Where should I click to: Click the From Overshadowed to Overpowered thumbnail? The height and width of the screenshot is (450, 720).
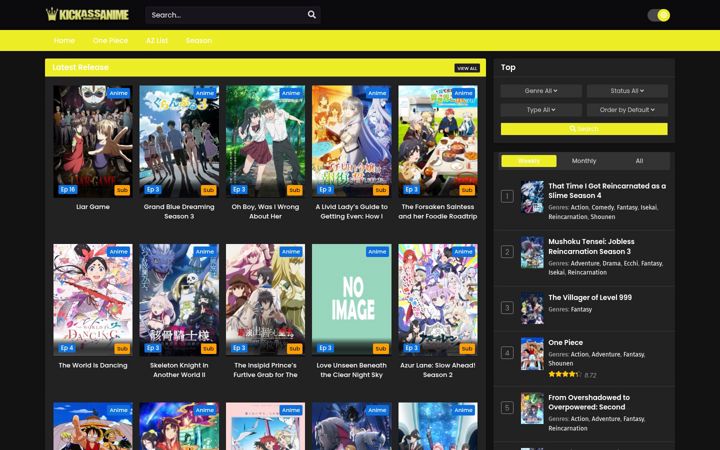(x=532, y=408)
